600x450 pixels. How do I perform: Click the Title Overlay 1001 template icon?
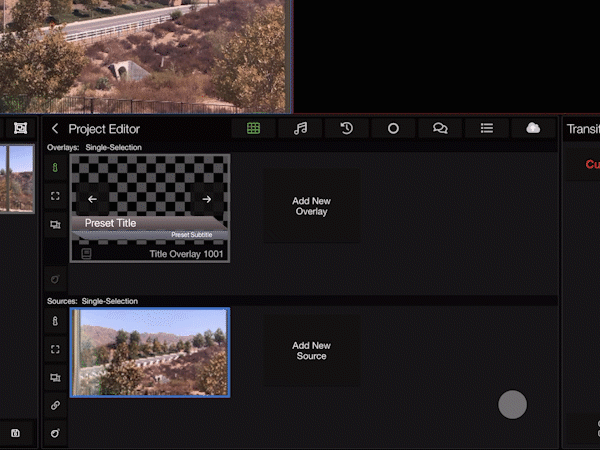(86, 254)
